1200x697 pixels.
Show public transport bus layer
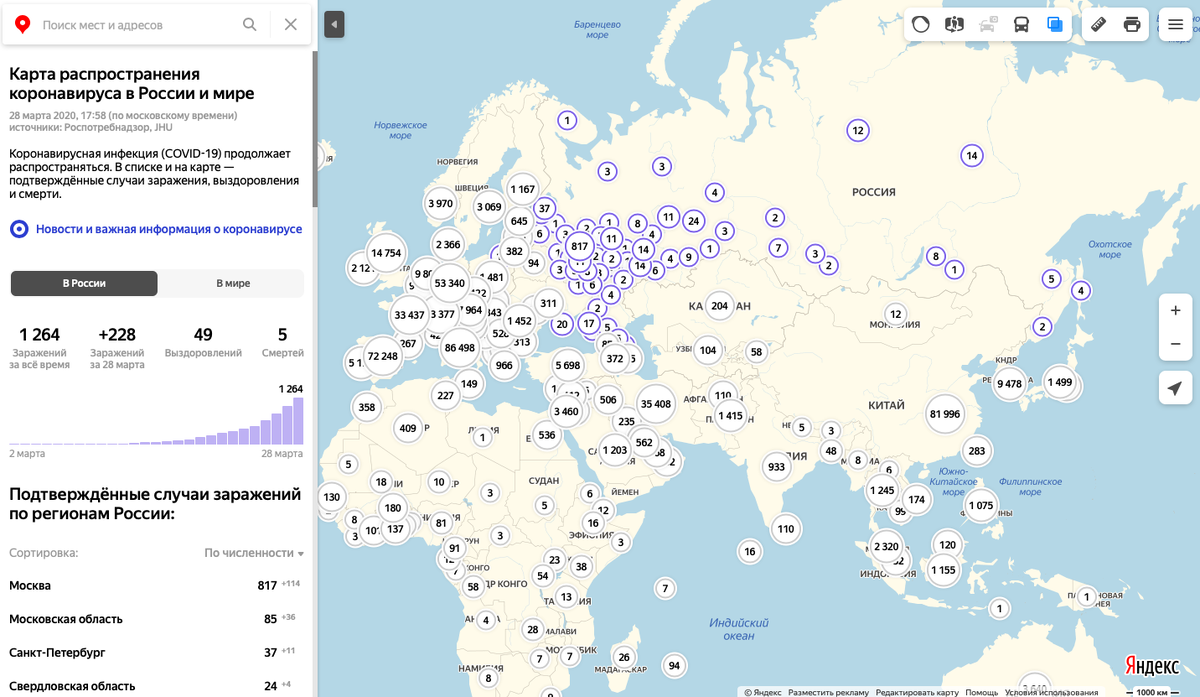pyautogui.click(x=1021, y=24)
